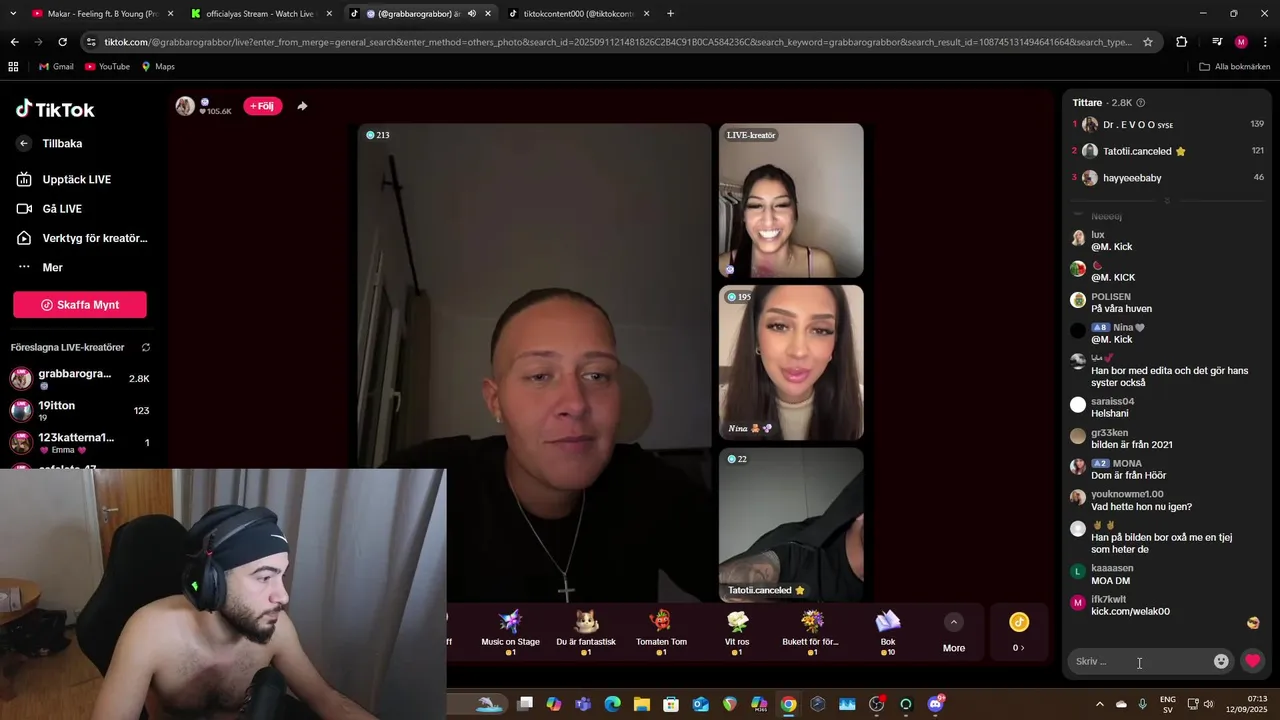Open the YouTube bookmark

point(107,67)
